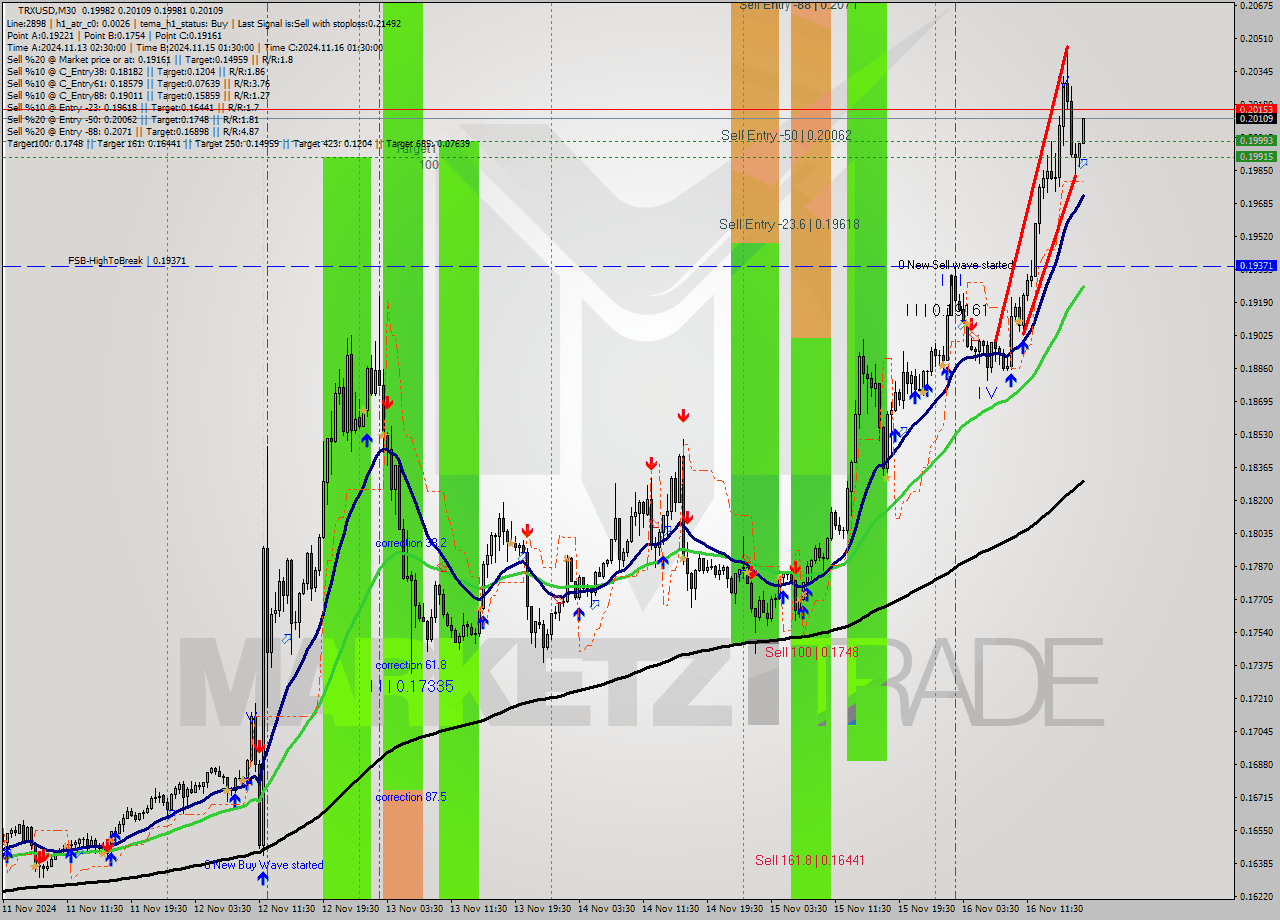Select the Time A:2024.11.13 02:30:00 info line

[x=194, y=47]
